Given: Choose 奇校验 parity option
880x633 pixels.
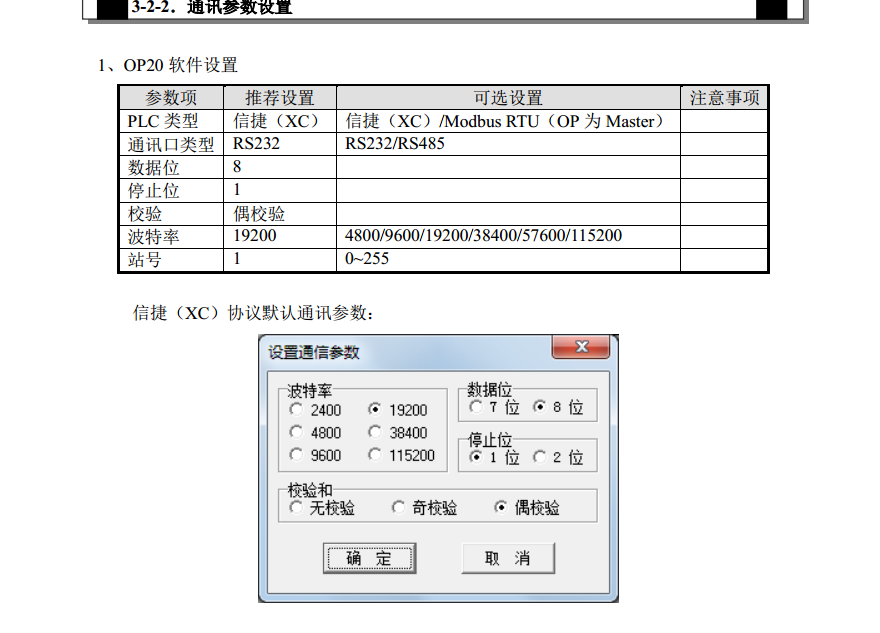Looking at the screenshot, I should click(399, 508).
